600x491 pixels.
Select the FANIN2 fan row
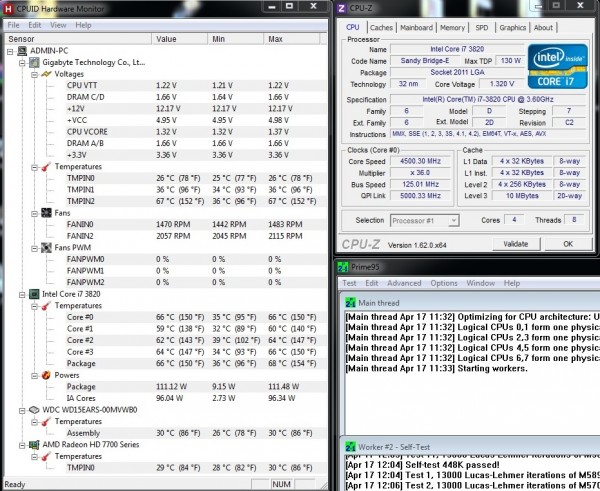click(196, 236)
